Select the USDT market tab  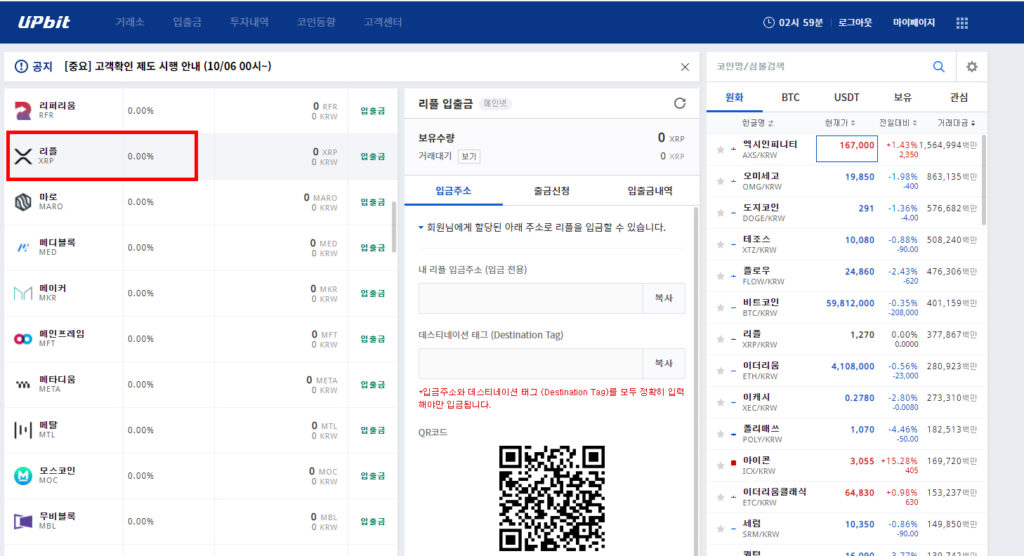point(846,97)
